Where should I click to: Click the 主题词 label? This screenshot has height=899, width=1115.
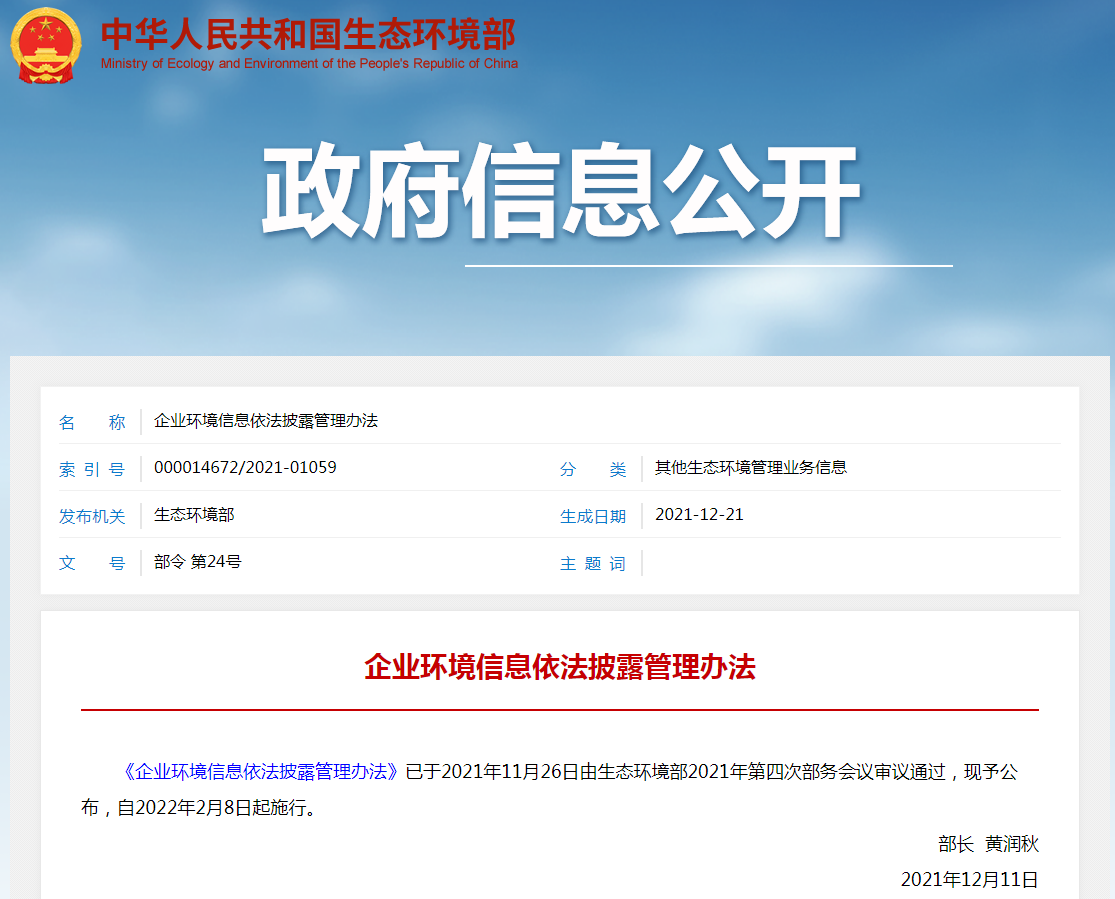coord(593,563)
